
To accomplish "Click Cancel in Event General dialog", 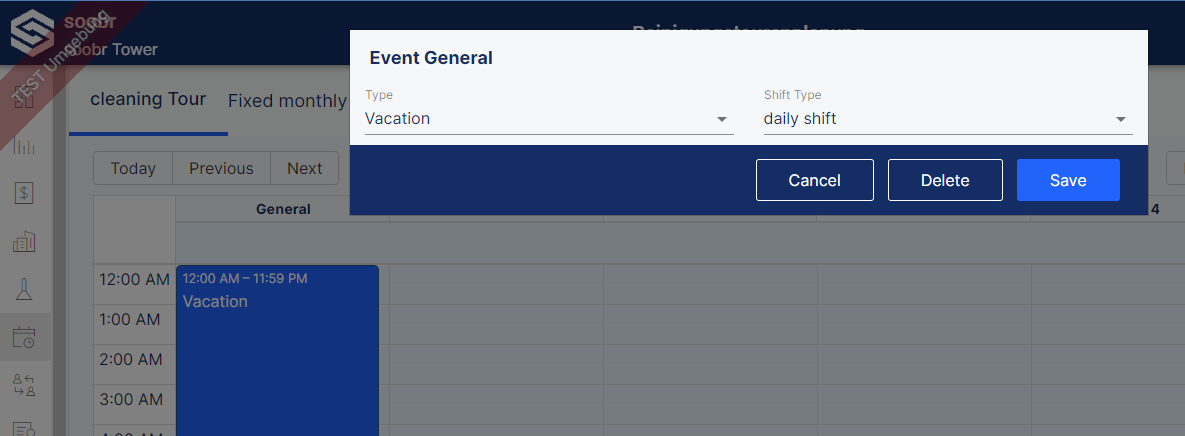I will [815, 180].
